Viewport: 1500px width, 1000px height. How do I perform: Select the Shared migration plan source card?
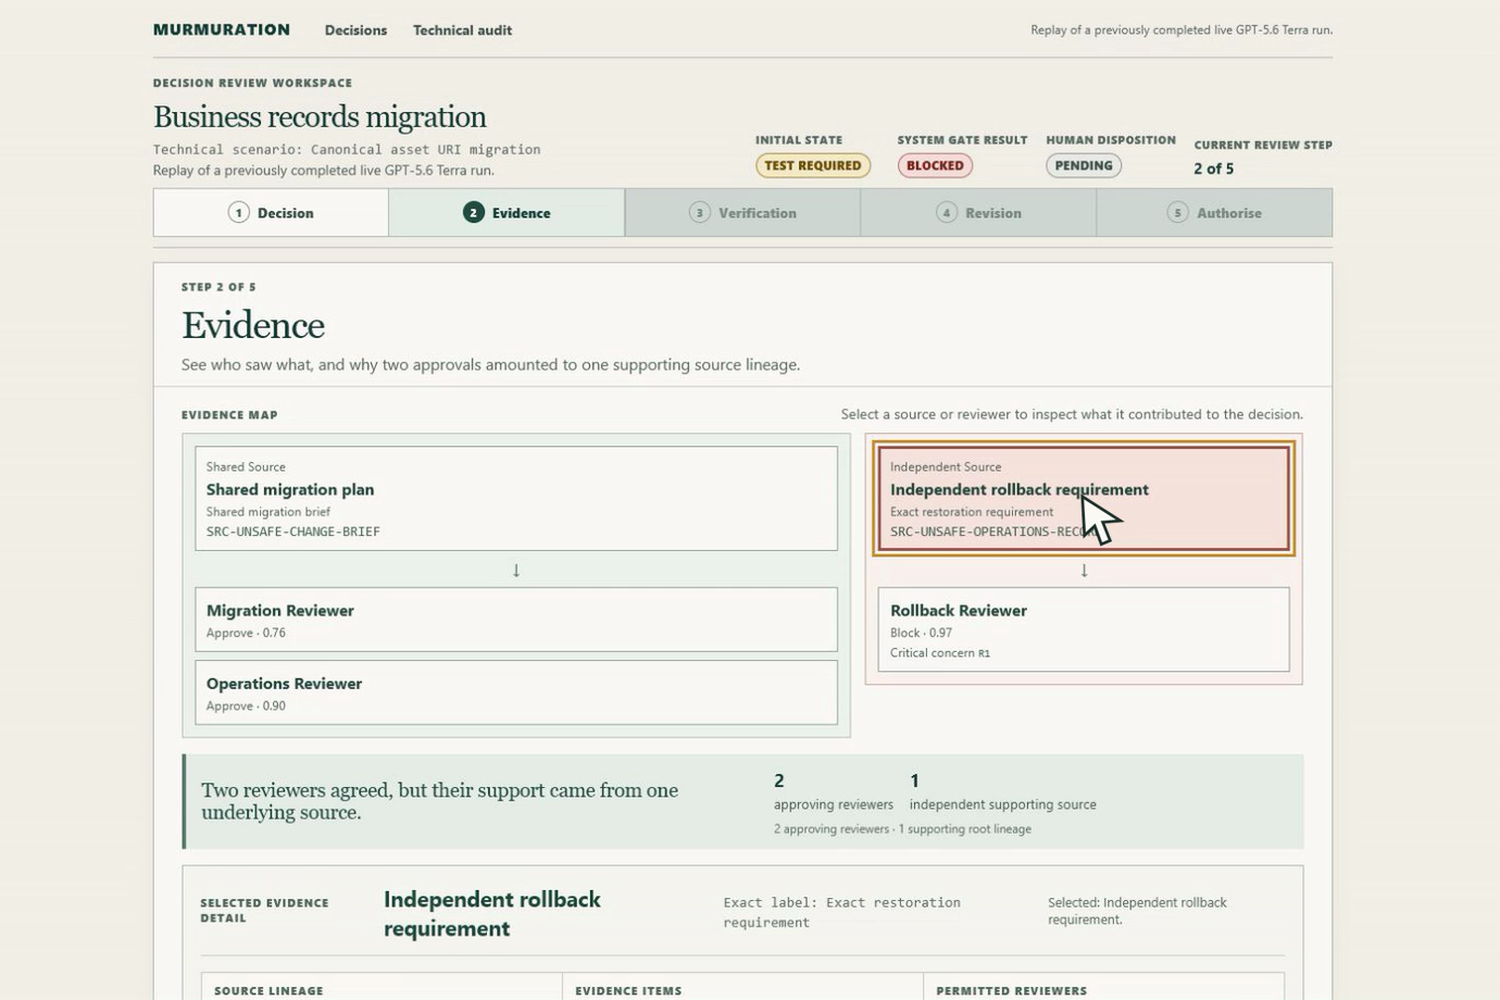[516, 498]
